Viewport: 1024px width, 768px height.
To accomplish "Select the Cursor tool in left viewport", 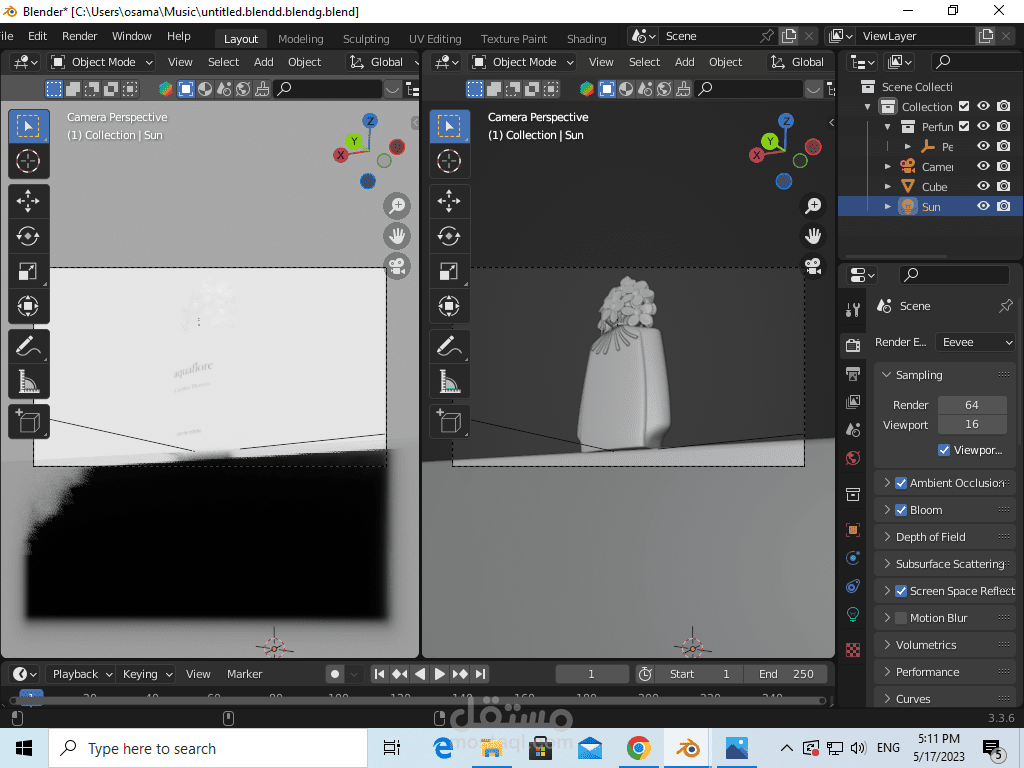I will click(28, 161).
